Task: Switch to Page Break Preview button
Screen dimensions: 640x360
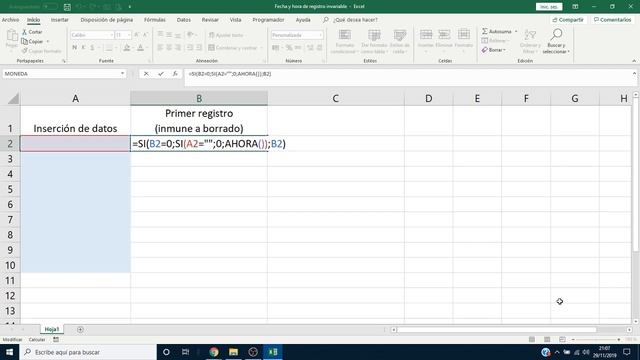Action: [x=562, y=340]
